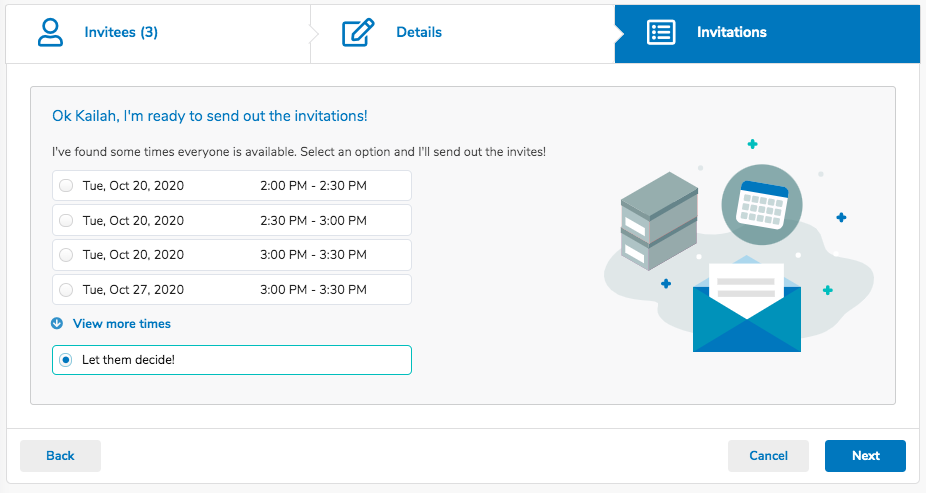Switch to the Details step tab
The image size is (926, 493).
pos(463,34)
